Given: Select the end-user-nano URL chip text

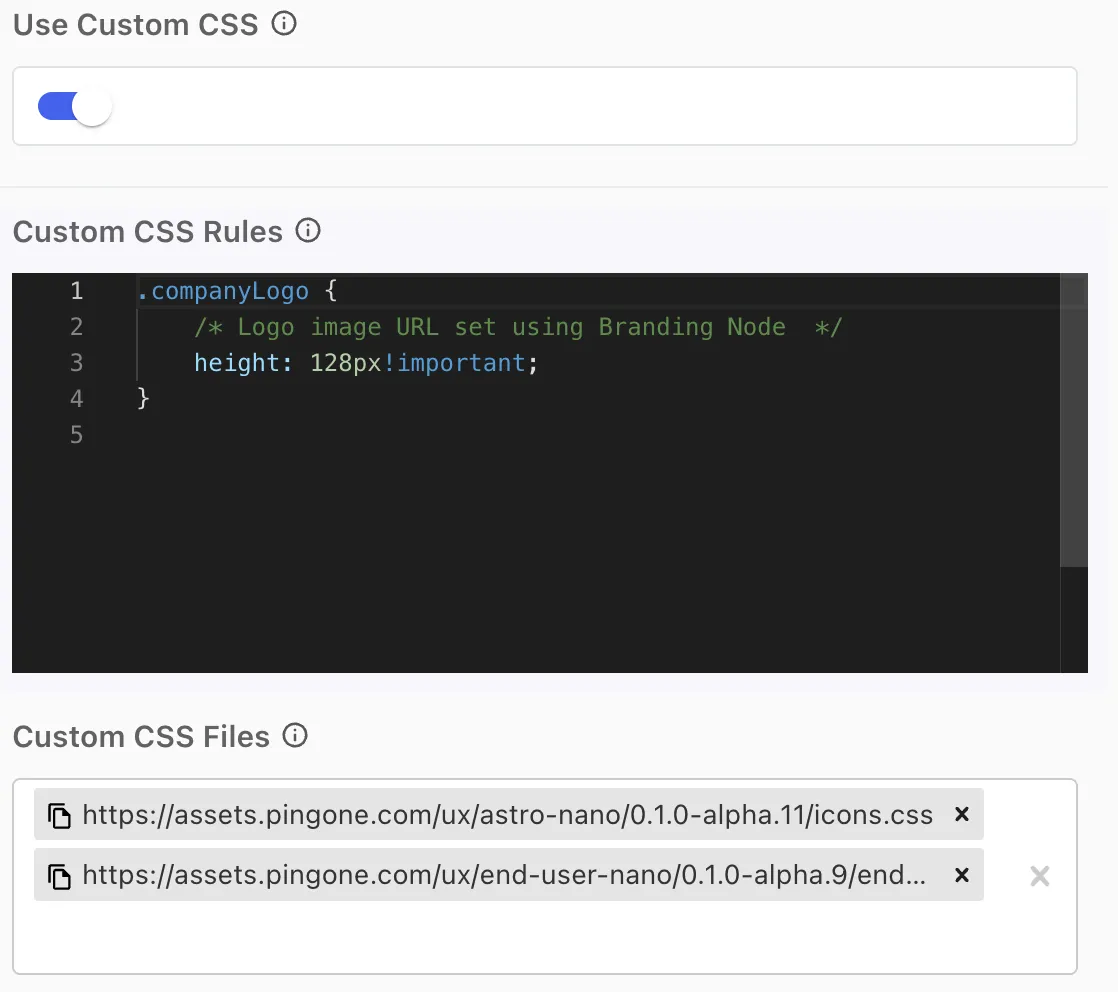Looking at the screenshot, I should coord(504,875).
